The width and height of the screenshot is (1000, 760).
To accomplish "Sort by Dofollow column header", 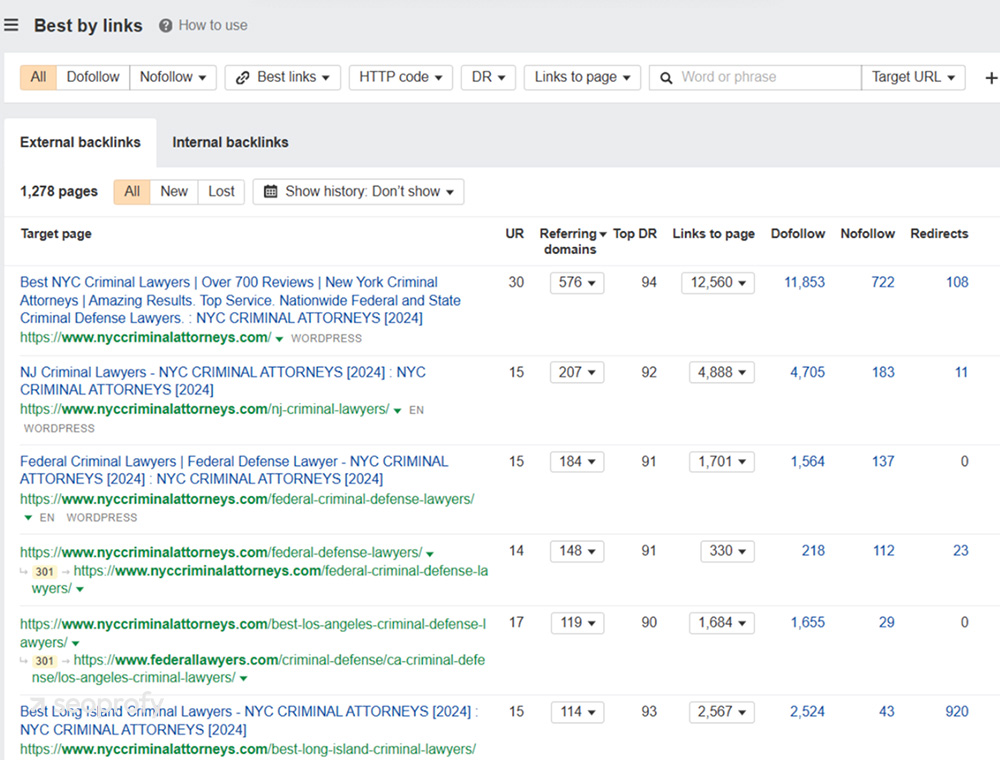I will (798, 234).
